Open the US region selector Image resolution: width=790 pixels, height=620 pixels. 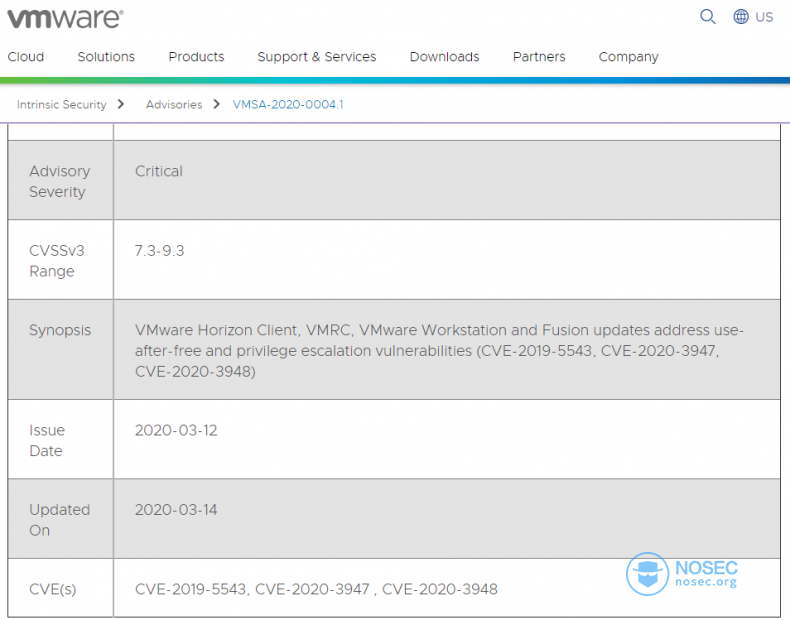(x=764, y=17)
